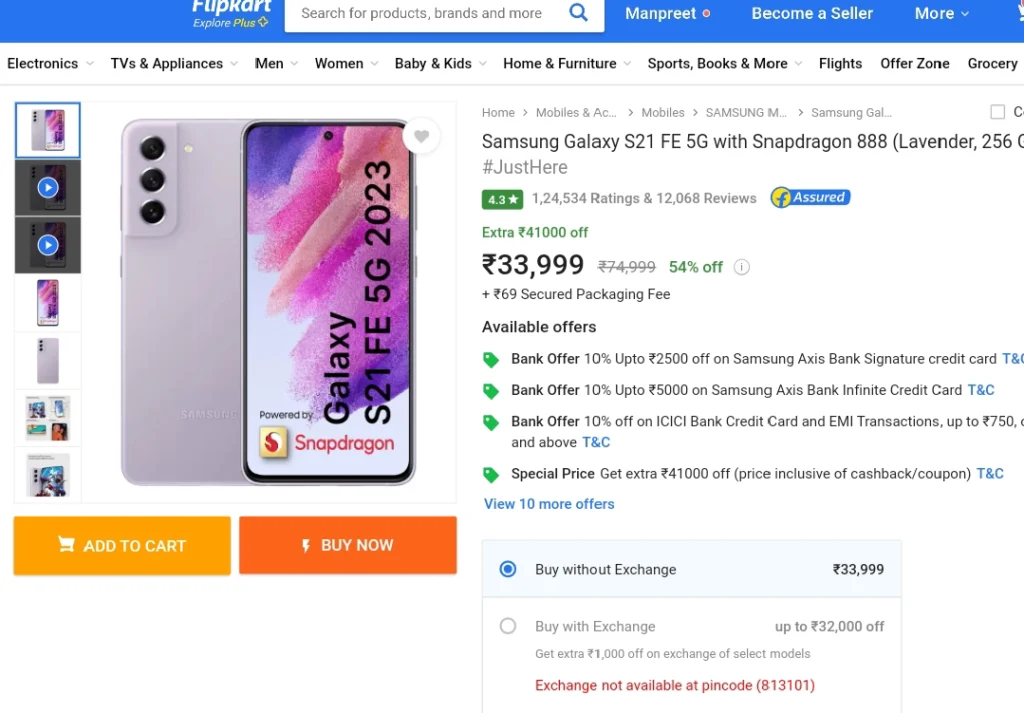The width and height of the screenshot is (1024, 713).
Task: Play the second product video thumbnail
Action: 48,246
